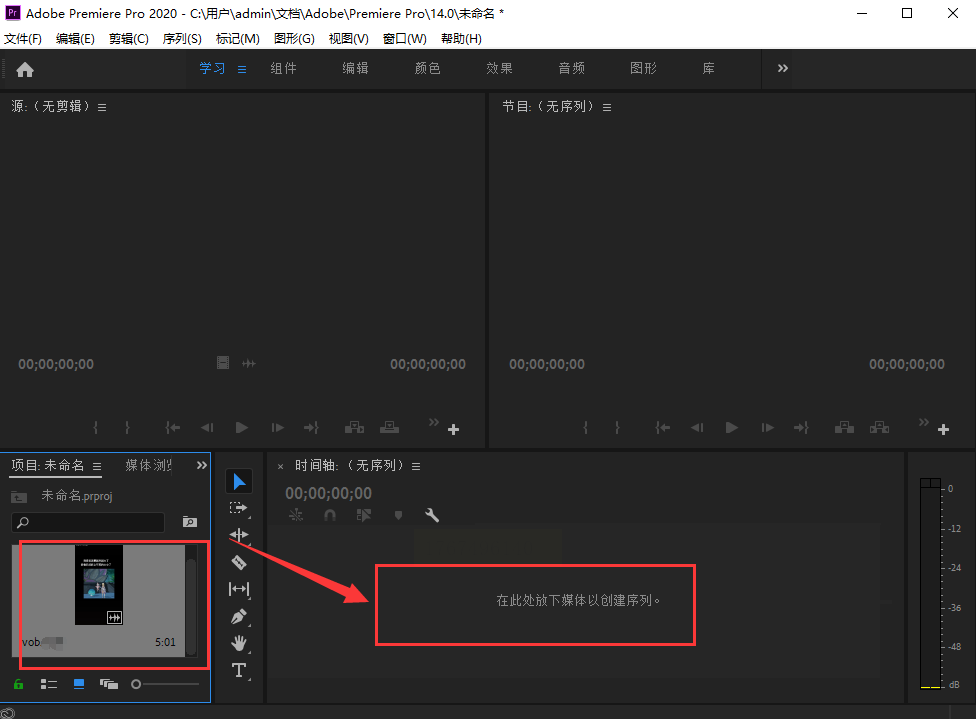Toggle project read-only green lock
This screenshot has width=976, height=719.
coord(19,684)
